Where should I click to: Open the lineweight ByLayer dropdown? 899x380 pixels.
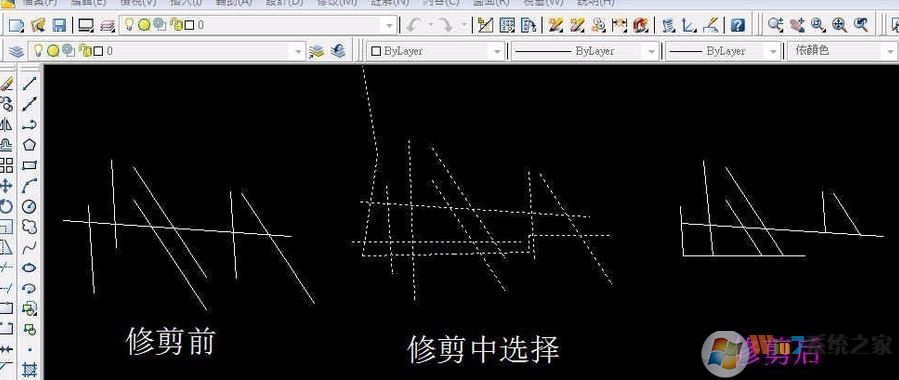723,51
